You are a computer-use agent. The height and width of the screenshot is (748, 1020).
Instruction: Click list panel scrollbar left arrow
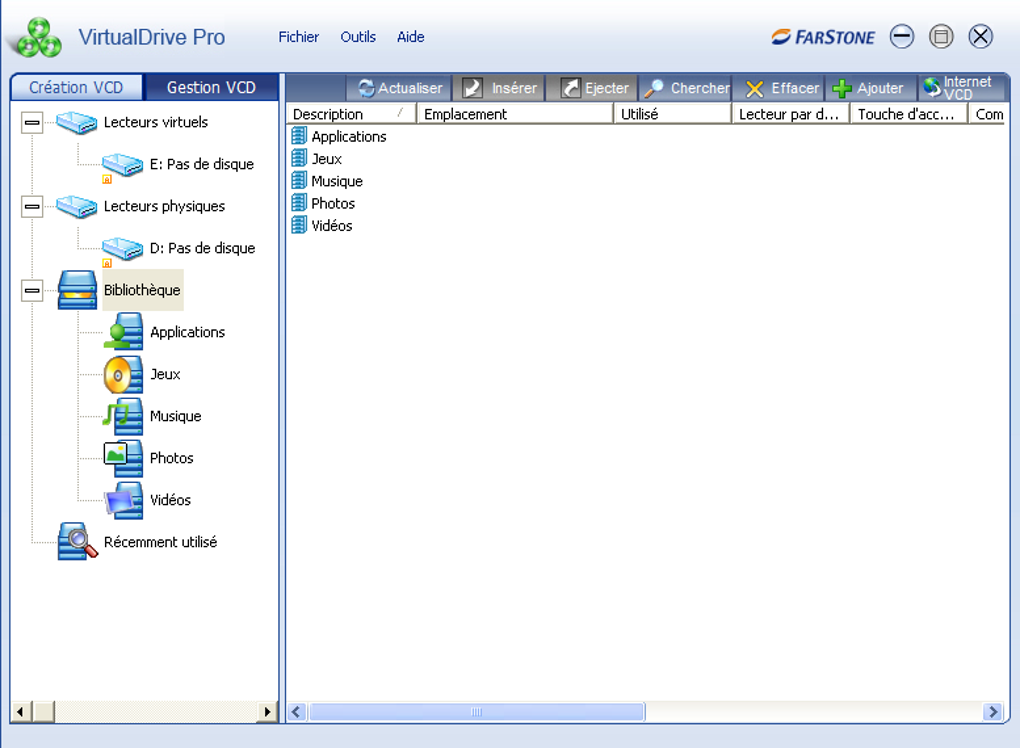[297, 712]
